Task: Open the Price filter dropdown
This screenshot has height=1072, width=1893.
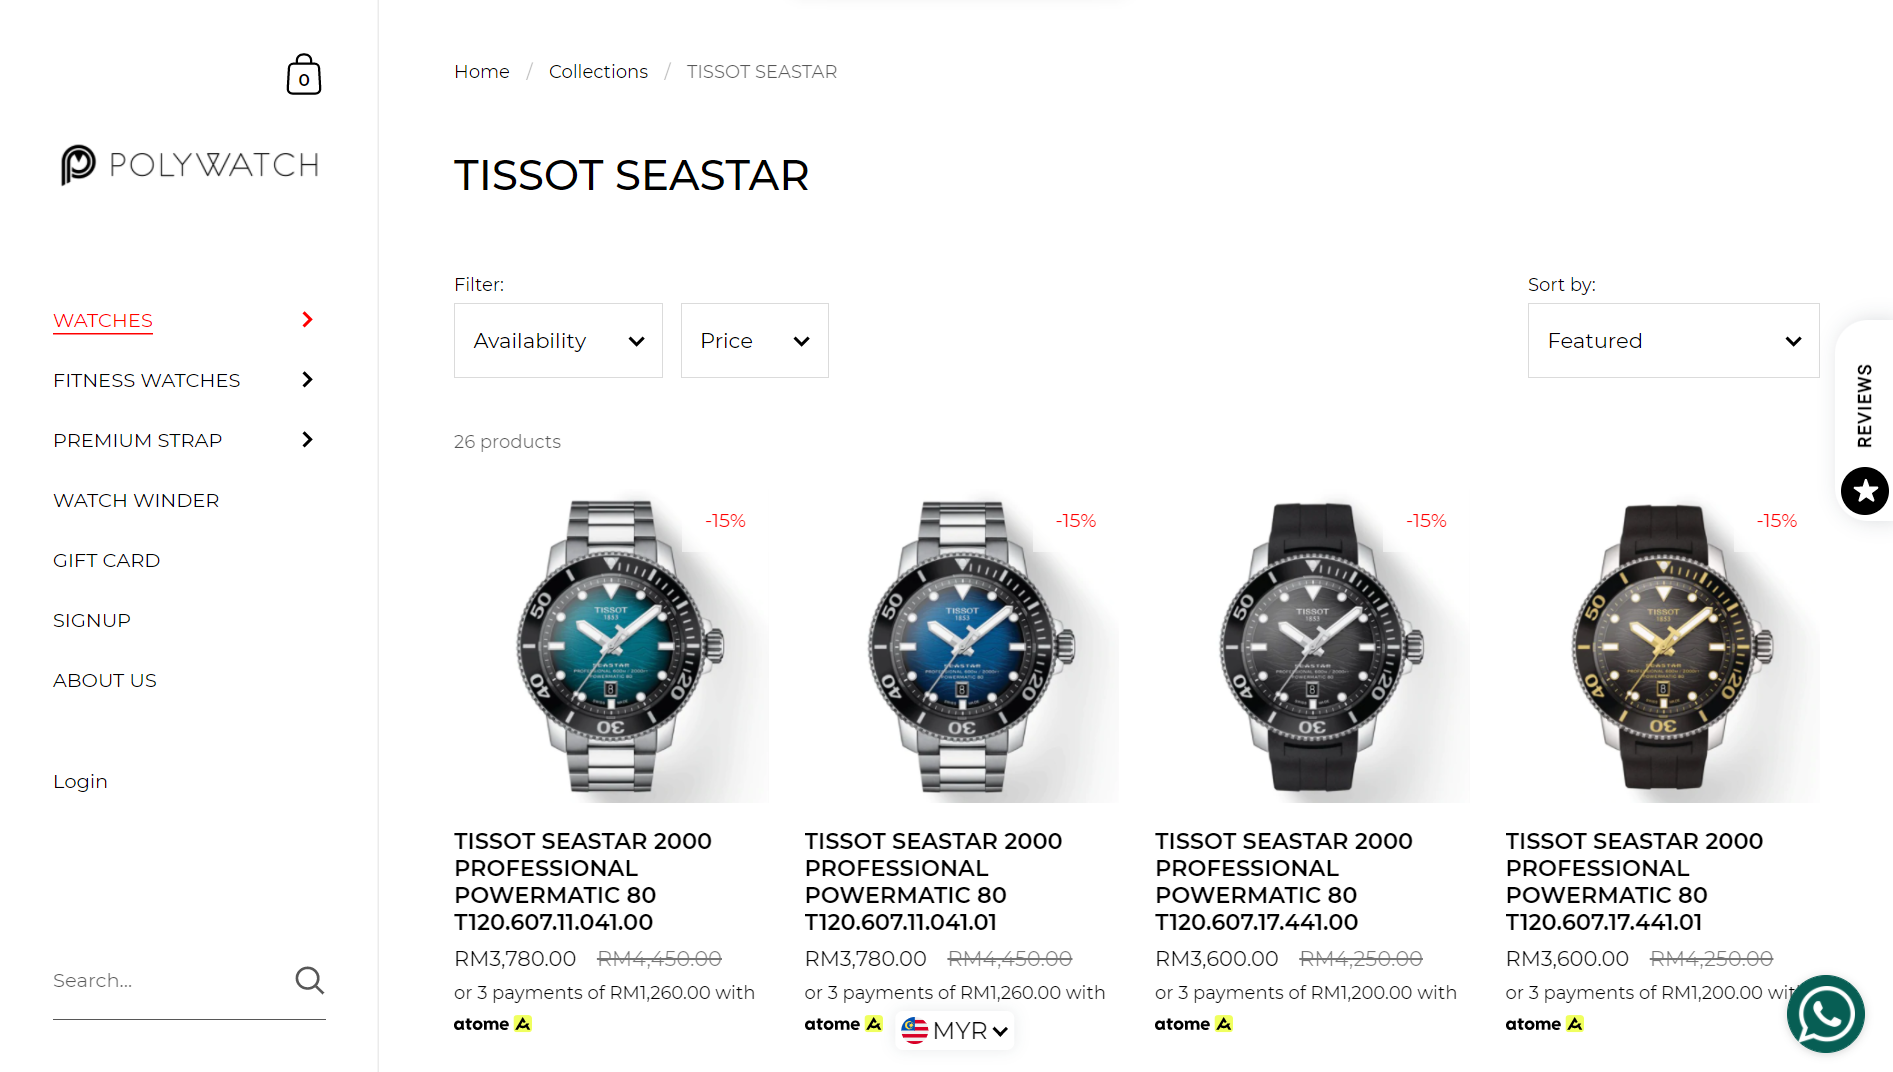Action: 755,341
